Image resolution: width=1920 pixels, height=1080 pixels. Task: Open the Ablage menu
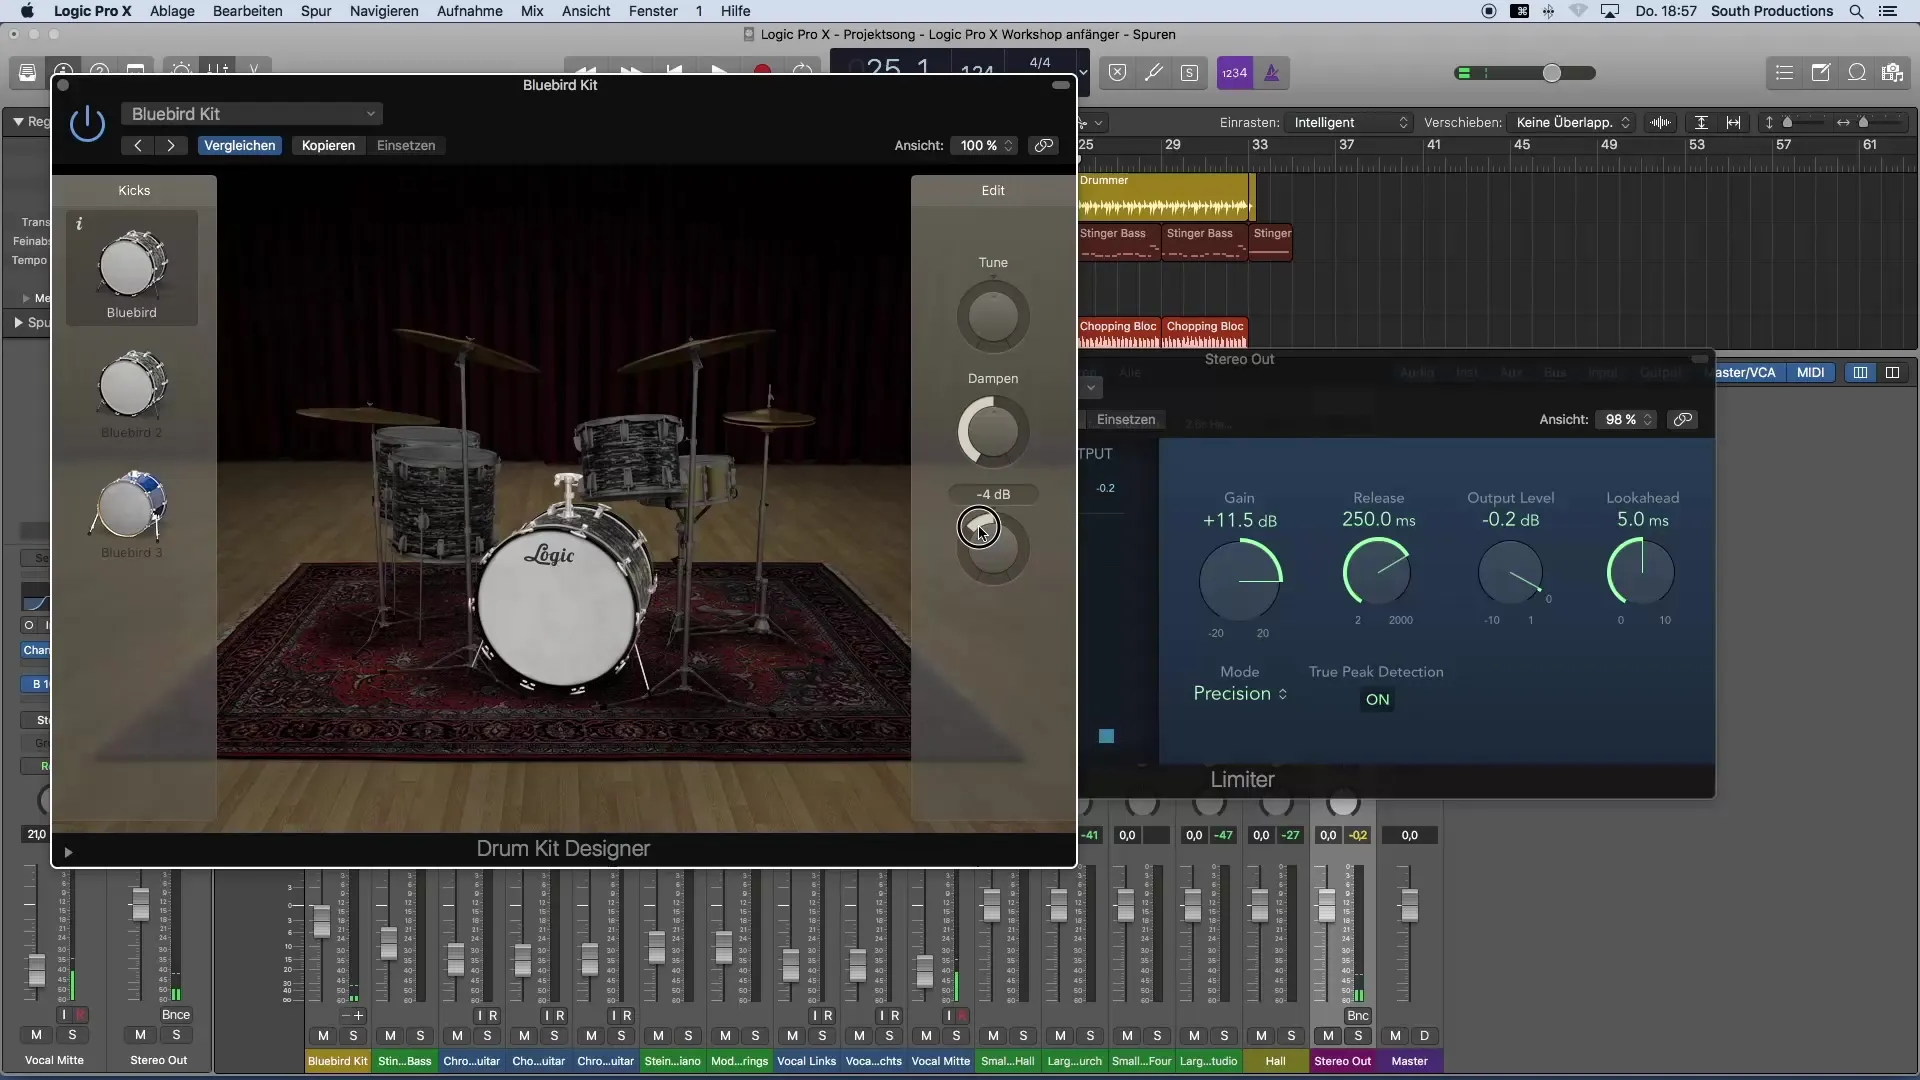172,11
